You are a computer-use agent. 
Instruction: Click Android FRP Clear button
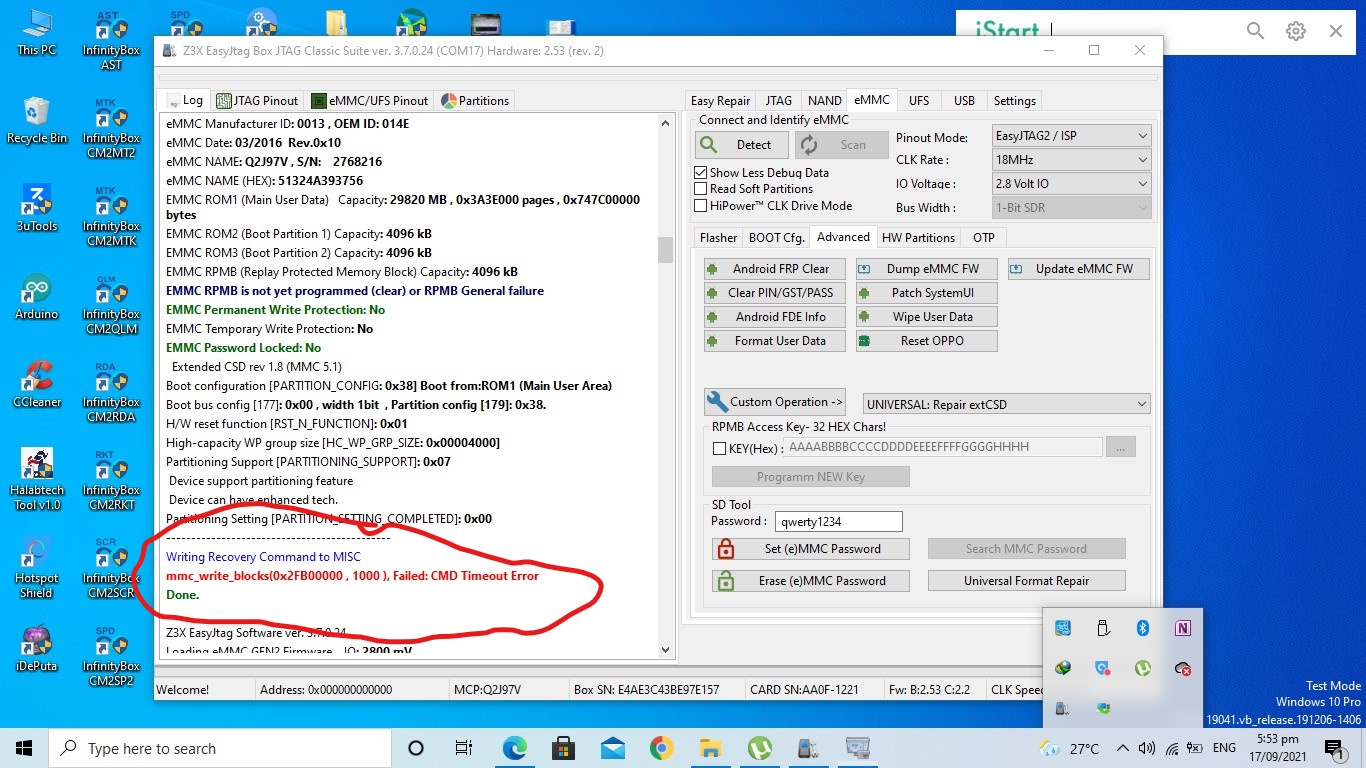point(775,269)
